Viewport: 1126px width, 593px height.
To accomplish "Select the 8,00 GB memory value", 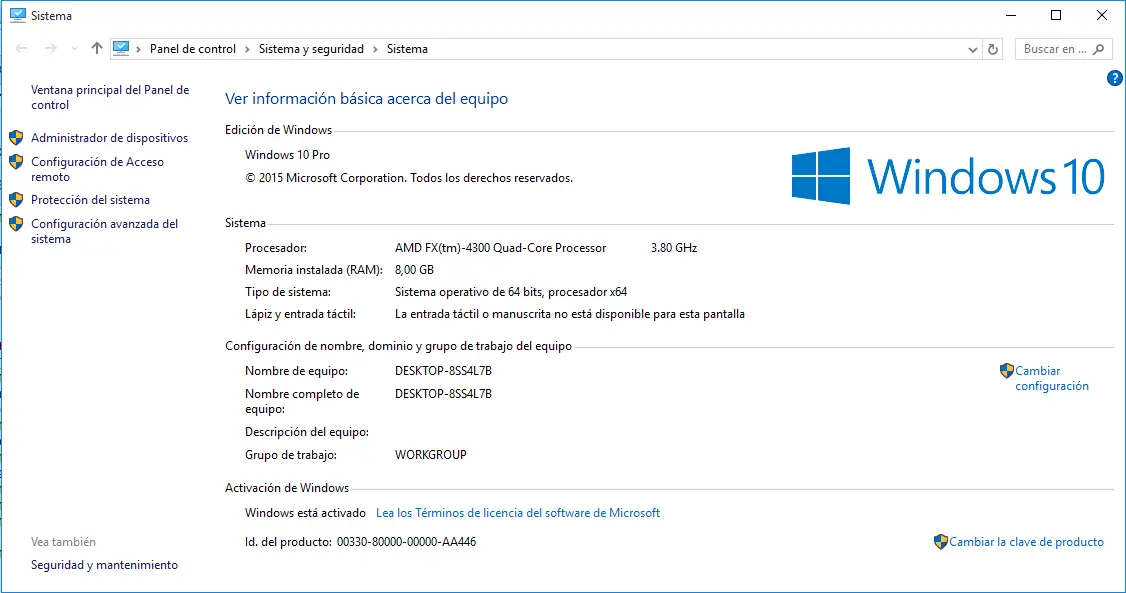I will point(414,270).
